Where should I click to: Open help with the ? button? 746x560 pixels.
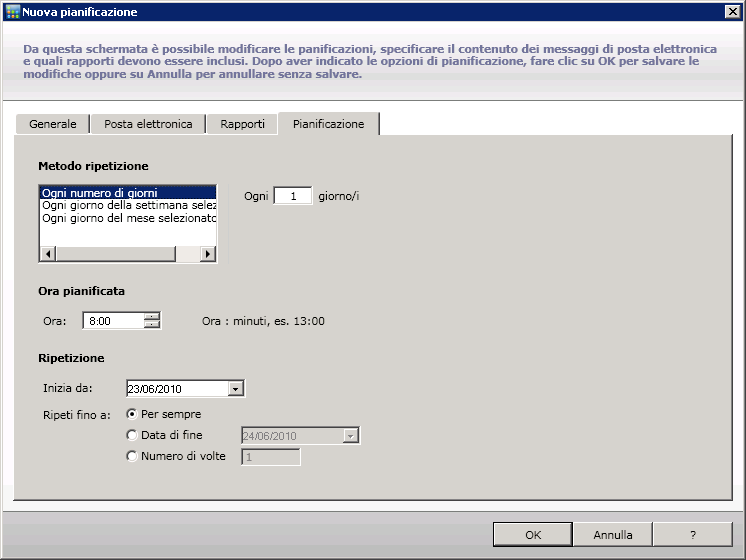[693, 535]
